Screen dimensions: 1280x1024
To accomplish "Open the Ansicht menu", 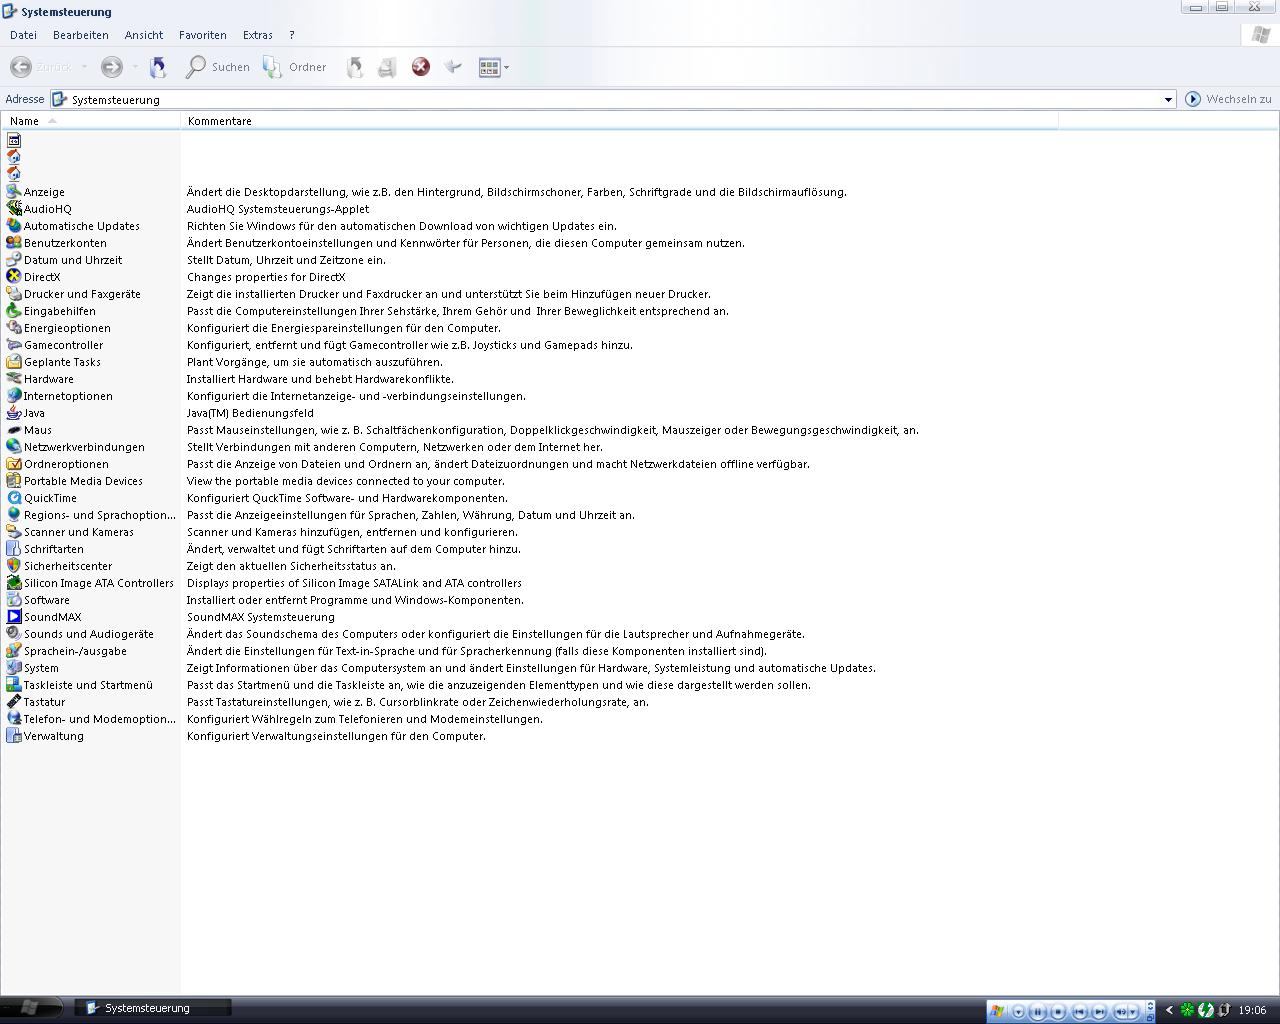I will point(144,35).
